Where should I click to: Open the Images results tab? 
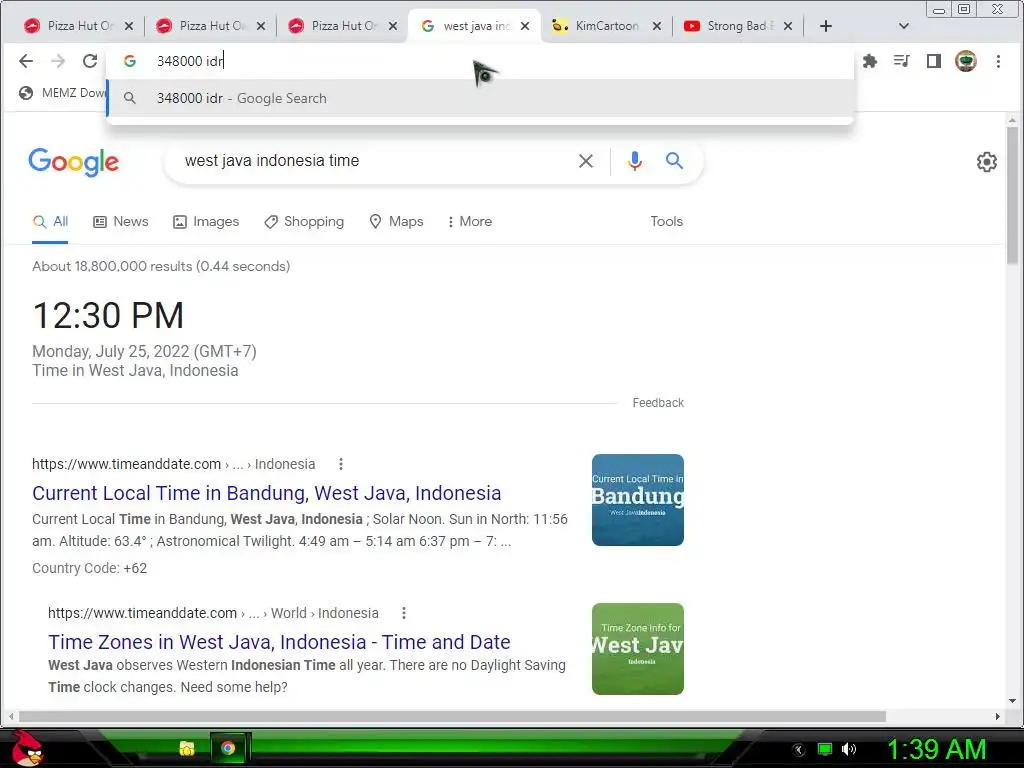click(206, 221)
